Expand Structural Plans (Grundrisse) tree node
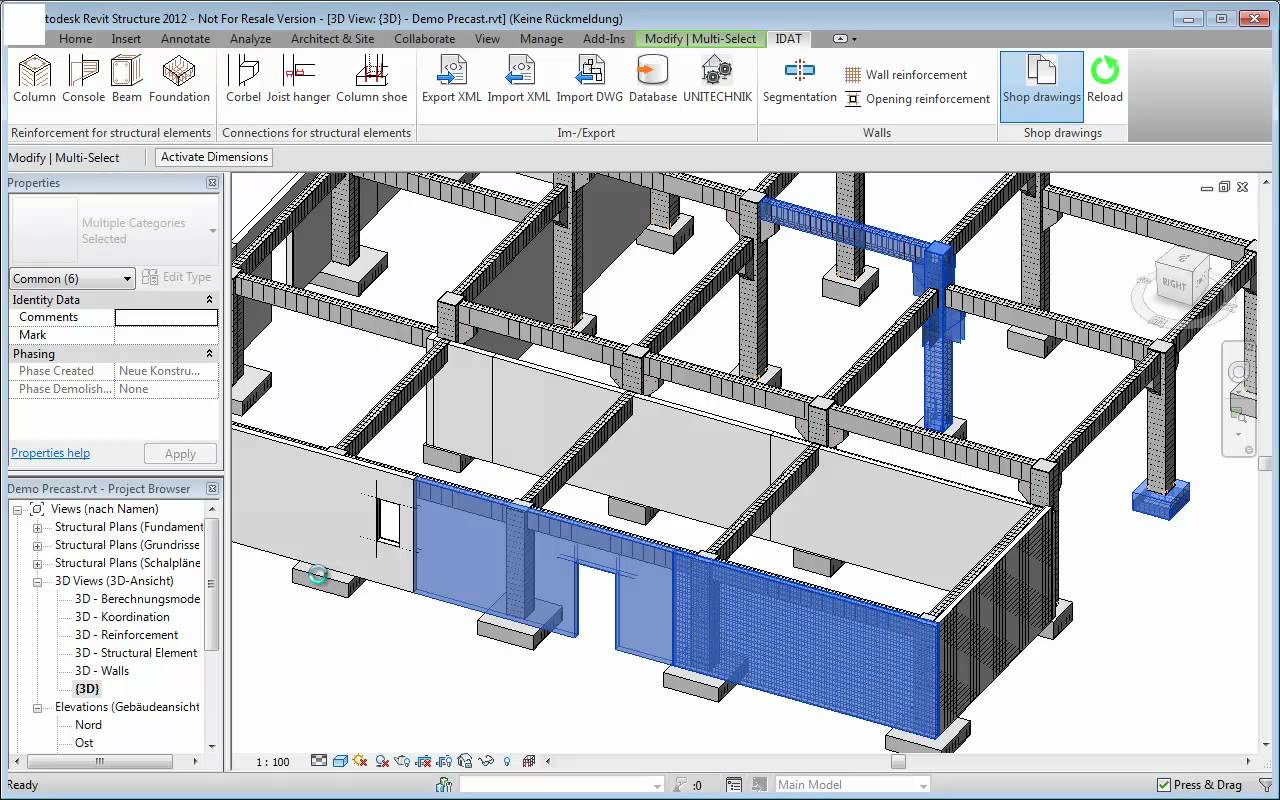The width and height of the screenshot is (1280, 800). point(37,545)
